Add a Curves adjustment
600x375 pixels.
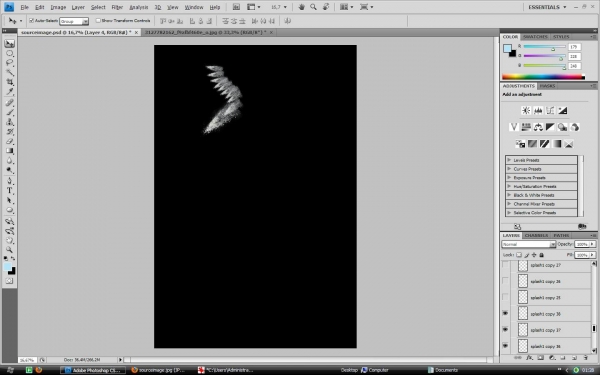(x=550, y=111)
